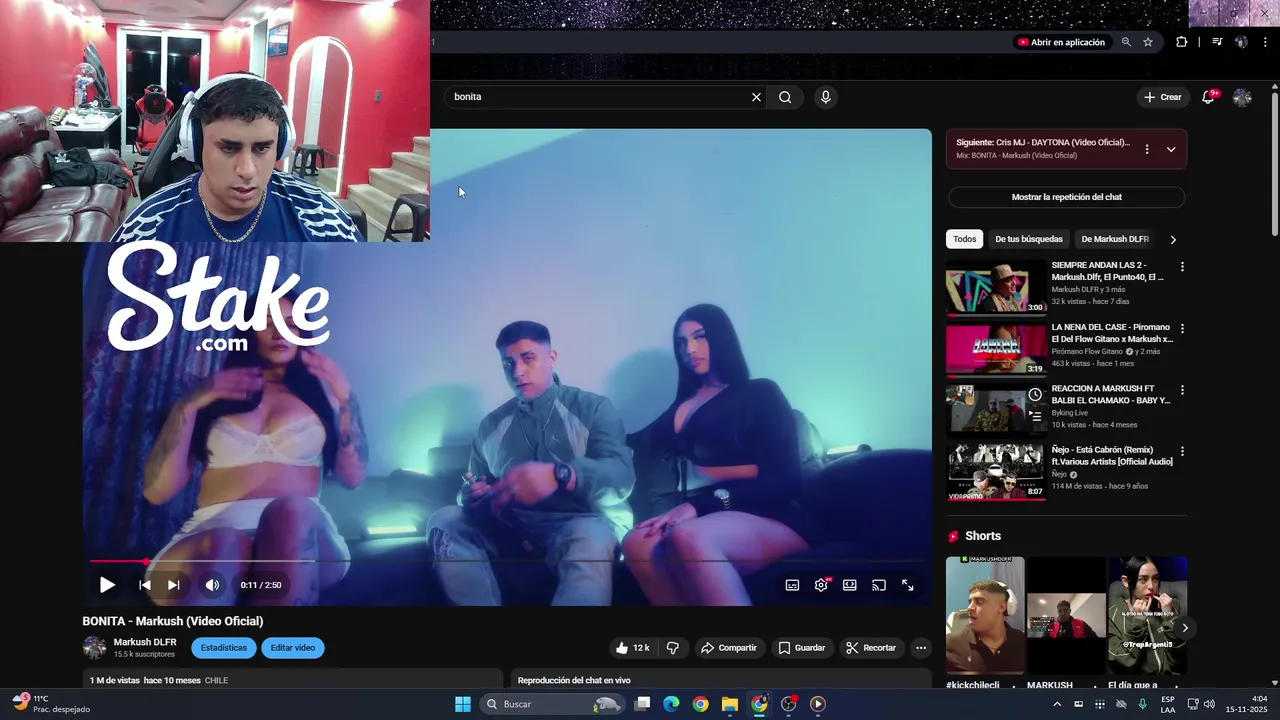Click the search magnifier button

pyautogui.click(x=785, y=97)
